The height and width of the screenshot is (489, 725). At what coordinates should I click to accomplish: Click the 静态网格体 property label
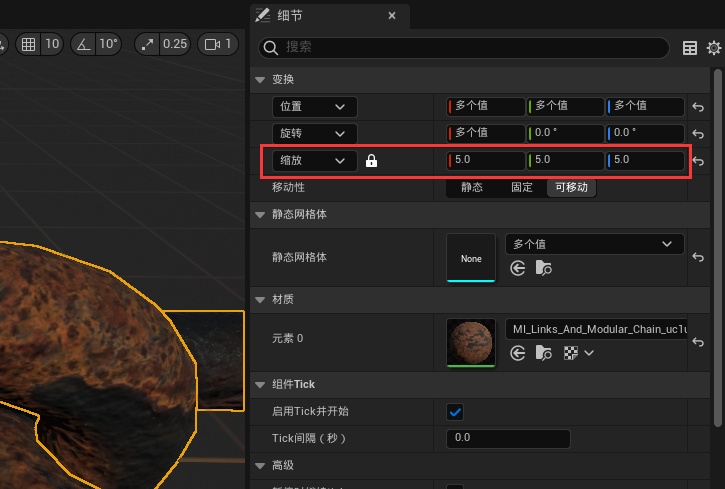coord(299,257)
